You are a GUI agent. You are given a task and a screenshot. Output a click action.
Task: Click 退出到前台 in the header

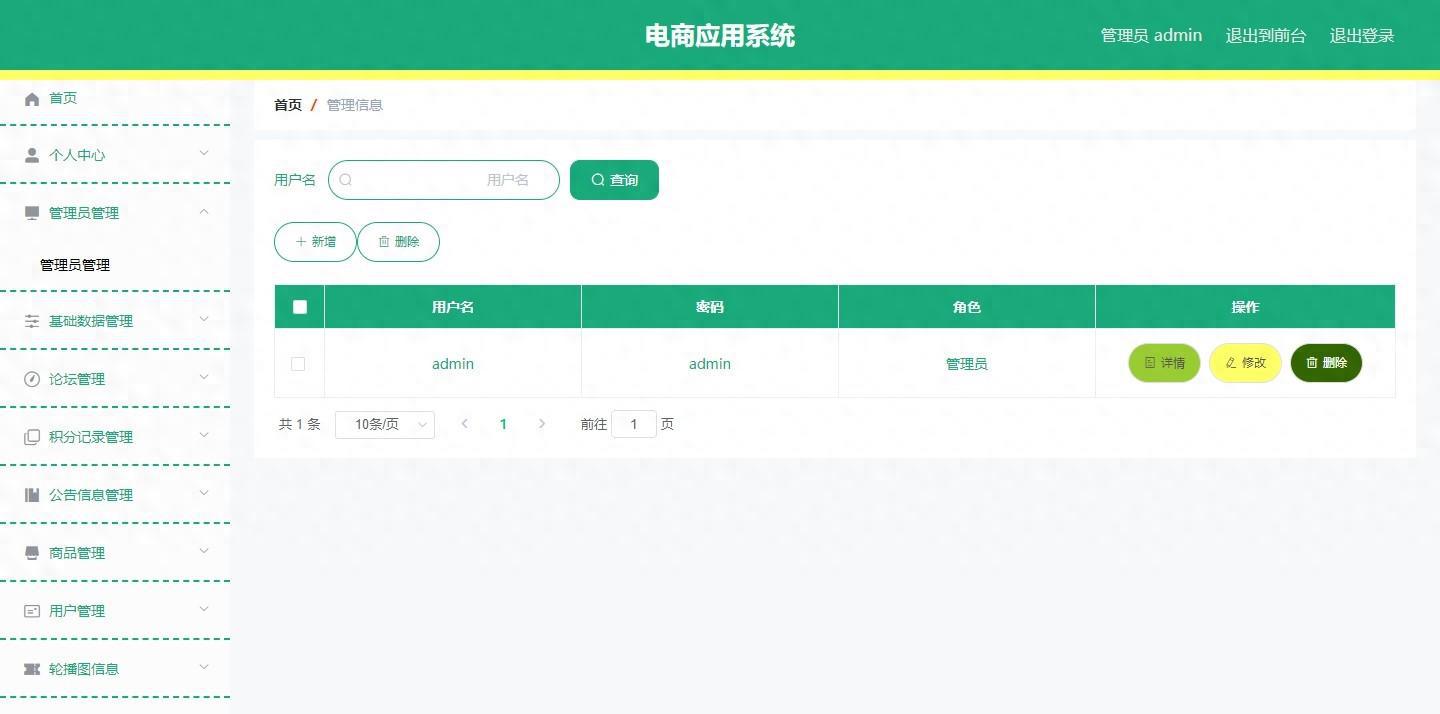click(x=1266, y=35)
